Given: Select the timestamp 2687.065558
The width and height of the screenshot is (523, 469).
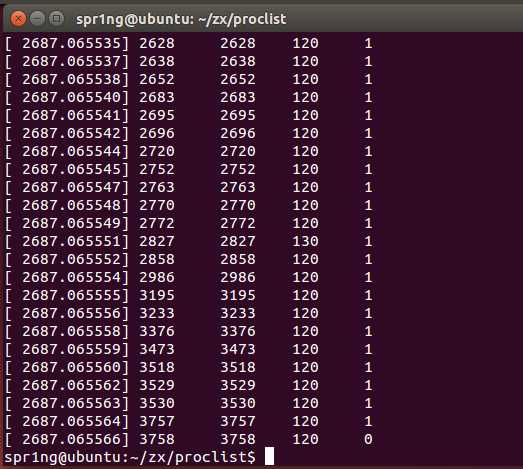Looking at the screenshot, I should [x=71, y=332].
